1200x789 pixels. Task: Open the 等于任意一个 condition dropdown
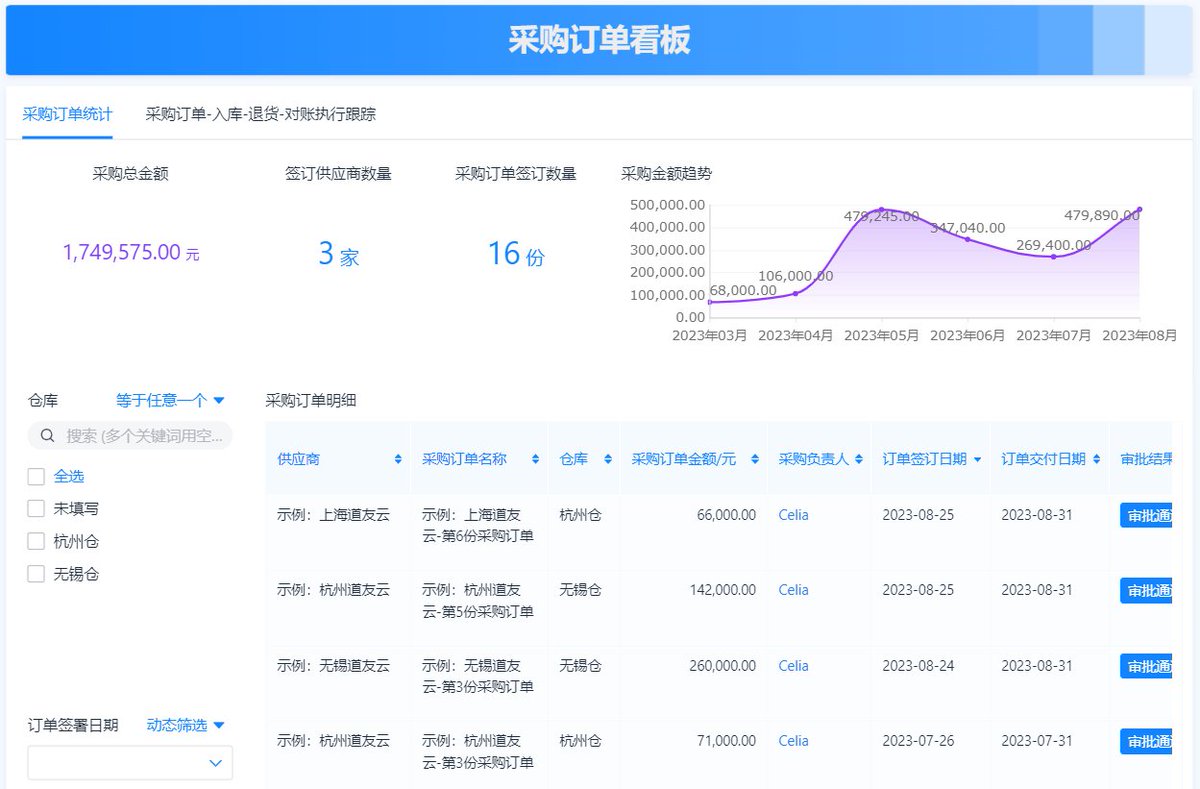[170, 400]
